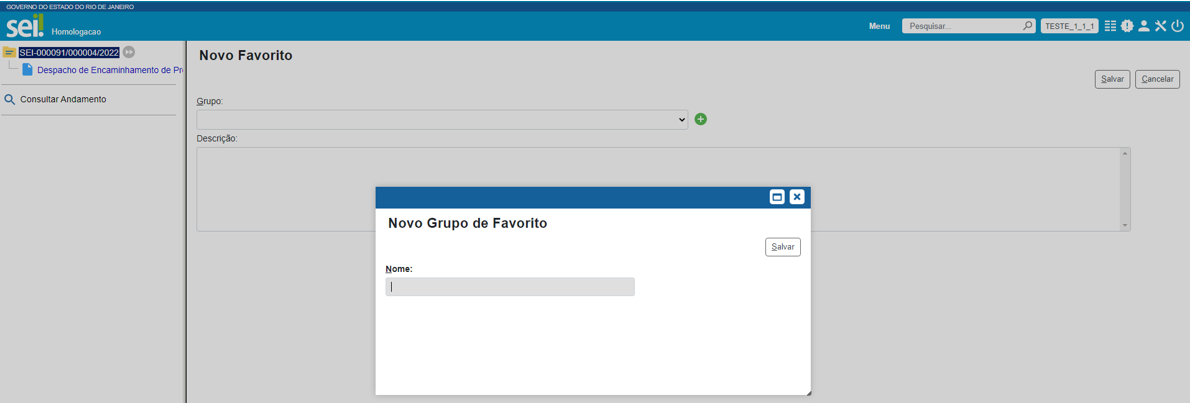Image resolution: width=1192 pixels, height=403 pixels.
Task: Open the process control grid icon
Action: [x=1110, y=26]
